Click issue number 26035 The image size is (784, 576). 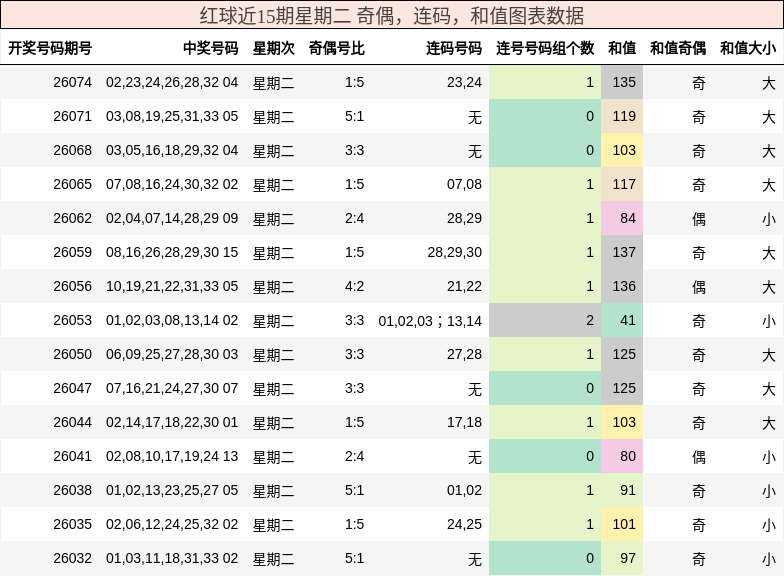(x=72, y=524)
